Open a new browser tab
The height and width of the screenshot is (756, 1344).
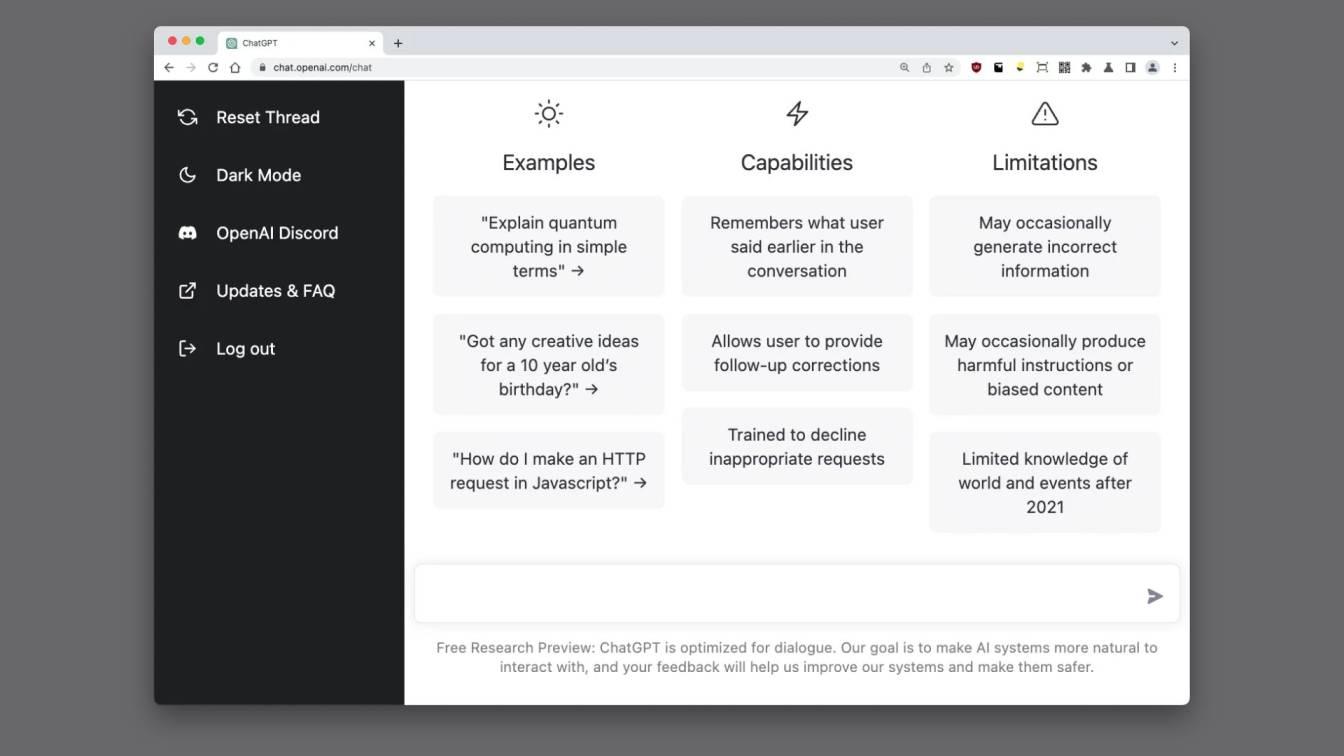pyautogui.click(x=398, y=43)
